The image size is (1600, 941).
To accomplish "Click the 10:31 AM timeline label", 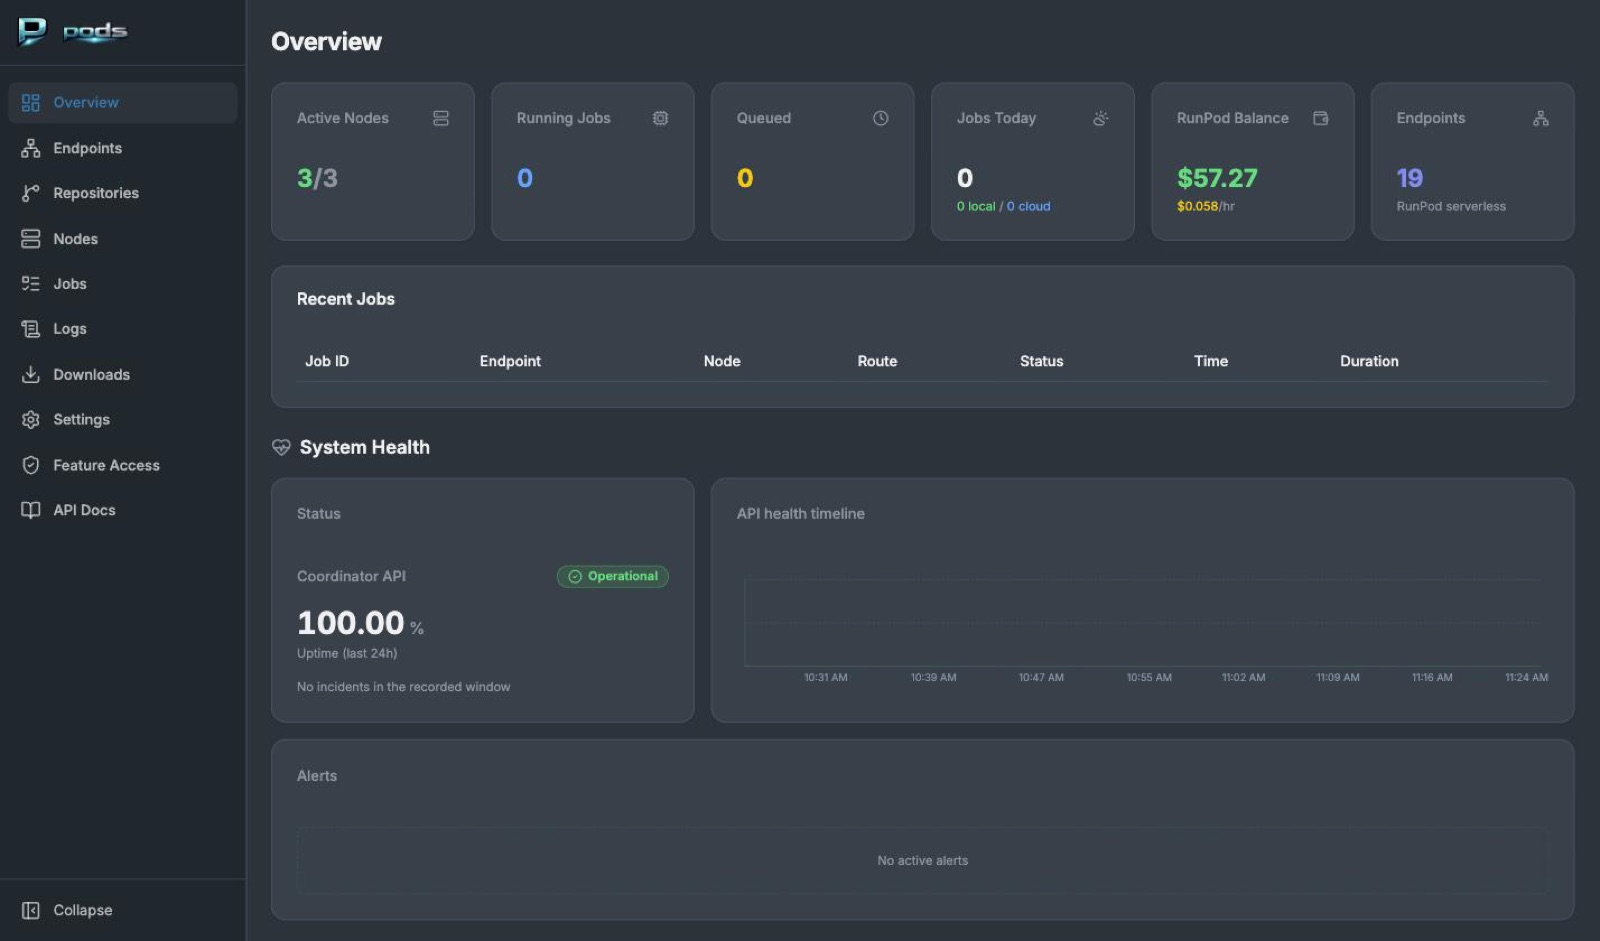I will coord(826,677).
